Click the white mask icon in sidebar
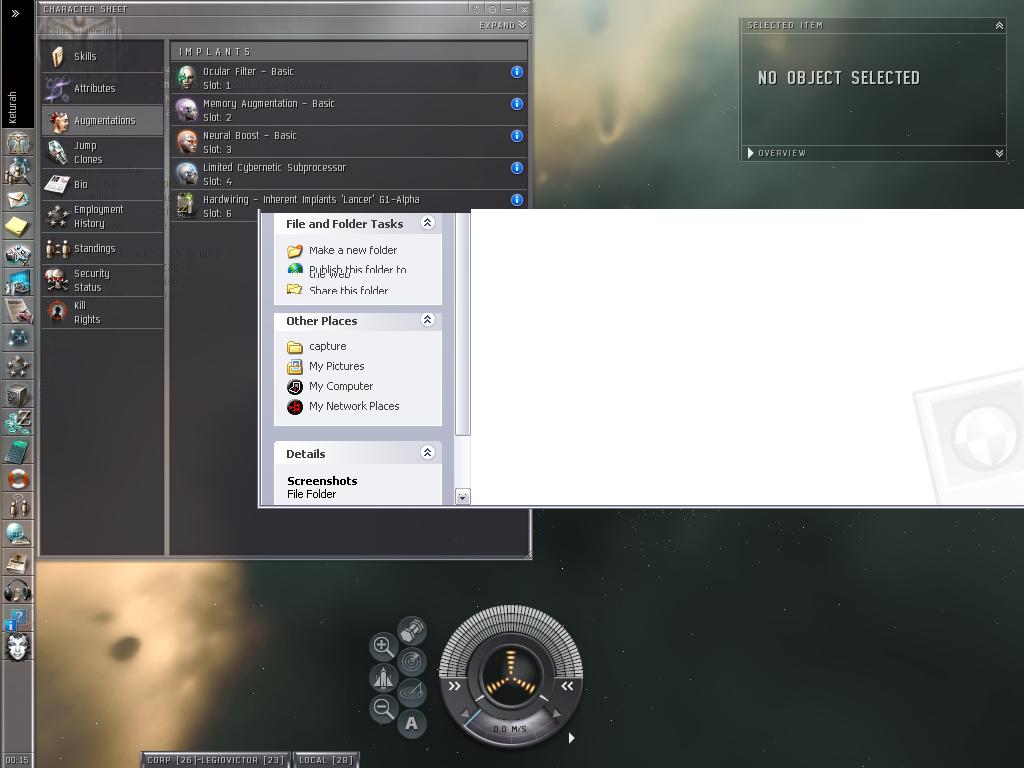 (18, 647)
